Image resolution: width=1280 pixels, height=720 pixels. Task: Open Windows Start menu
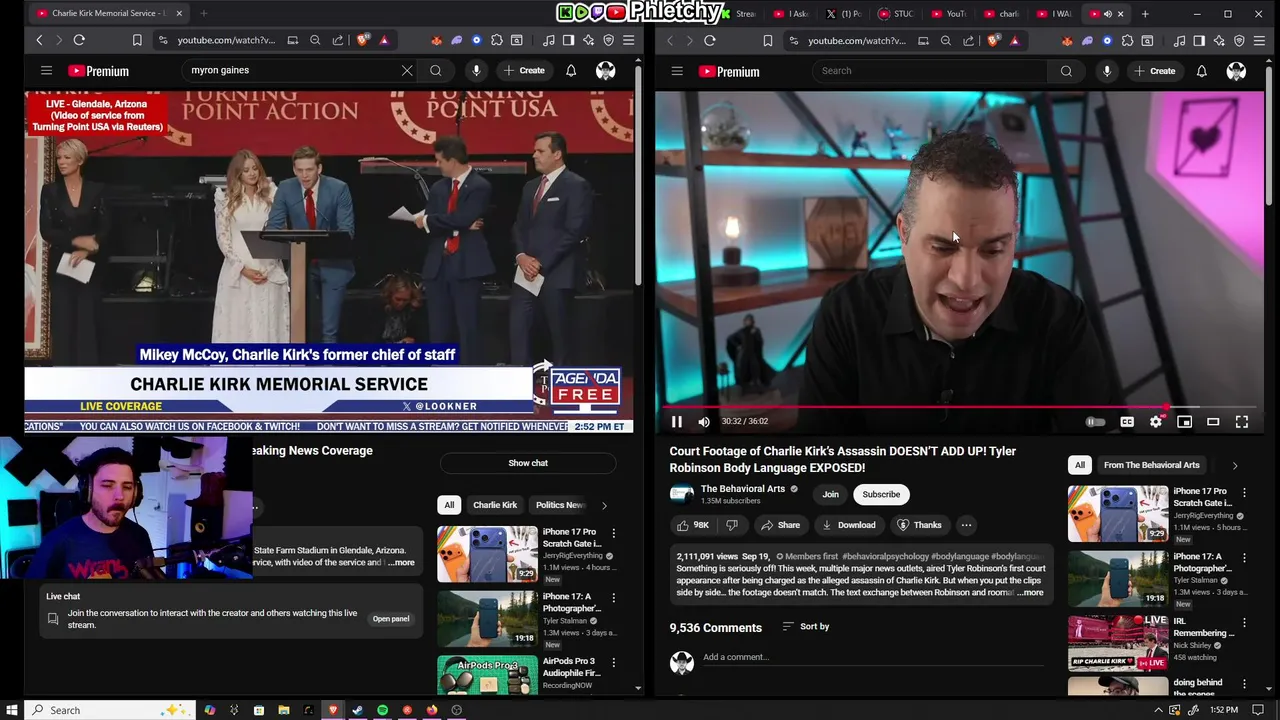11,710
